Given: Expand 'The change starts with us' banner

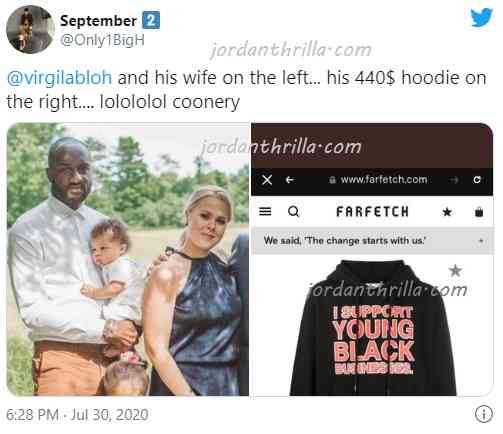Looking at the screenshot, I should 481,240.
